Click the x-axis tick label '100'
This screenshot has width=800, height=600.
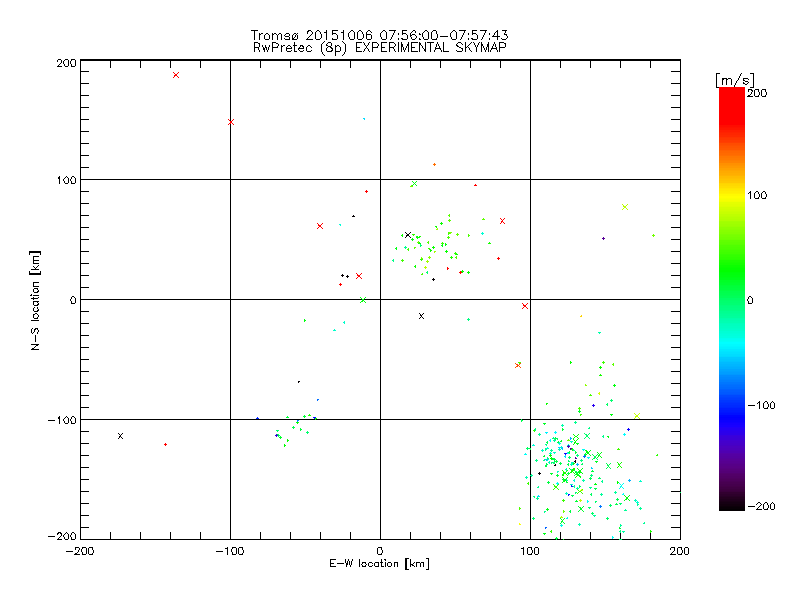(x=530, y=551)
